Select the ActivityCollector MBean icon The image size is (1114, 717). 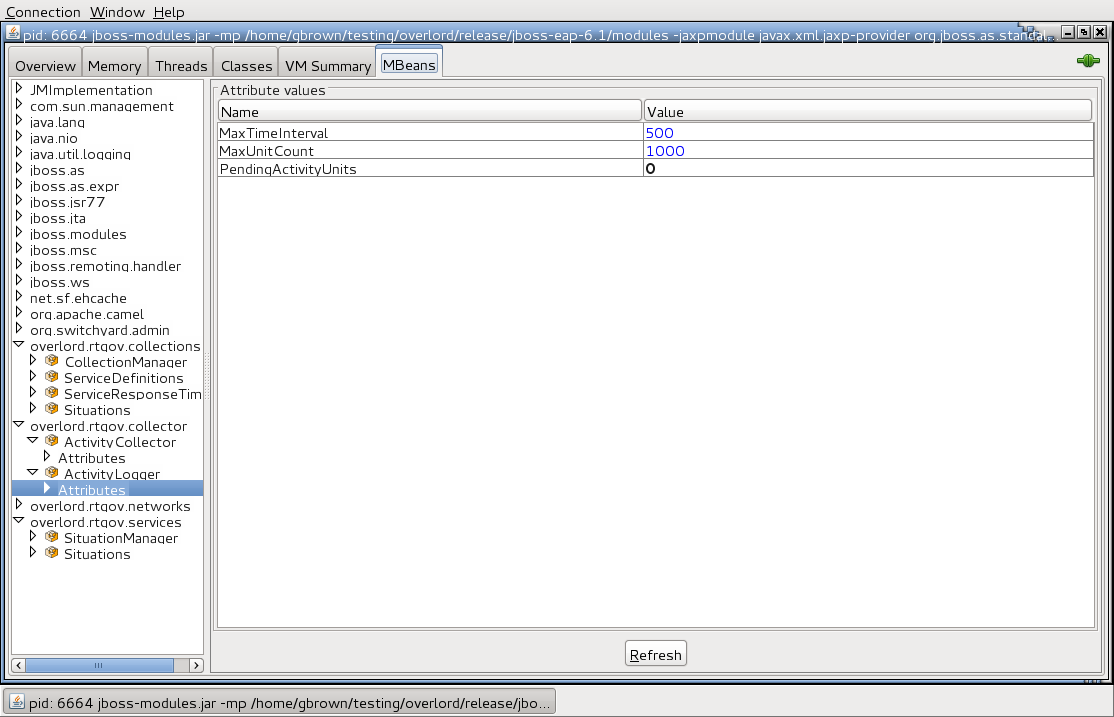(51, 441)
